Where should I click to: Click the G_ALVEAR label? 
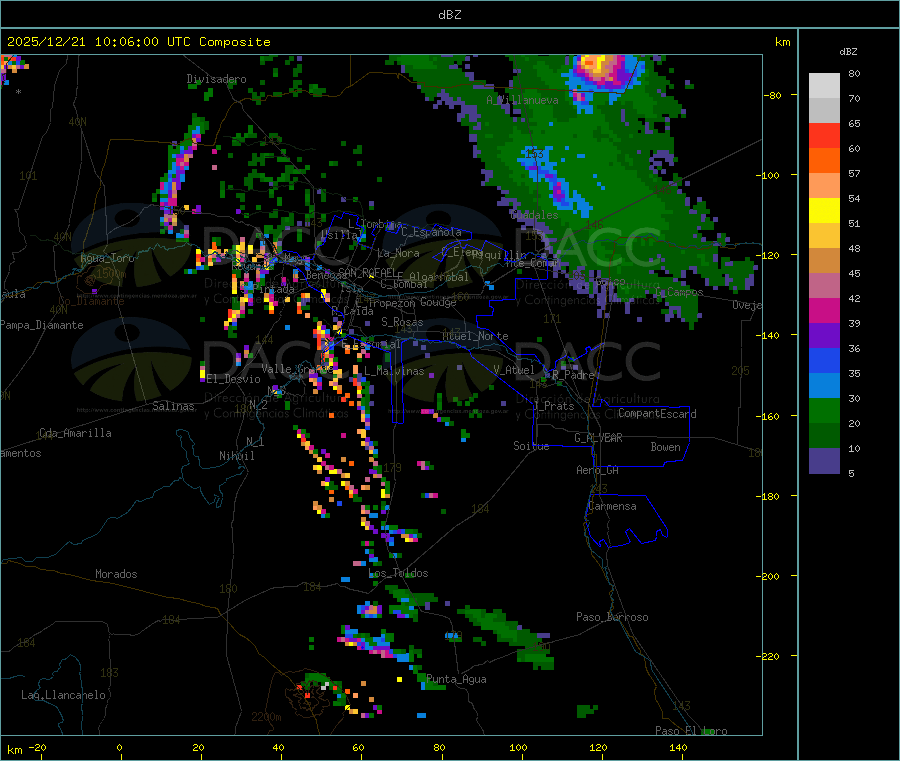click(598, 438)
